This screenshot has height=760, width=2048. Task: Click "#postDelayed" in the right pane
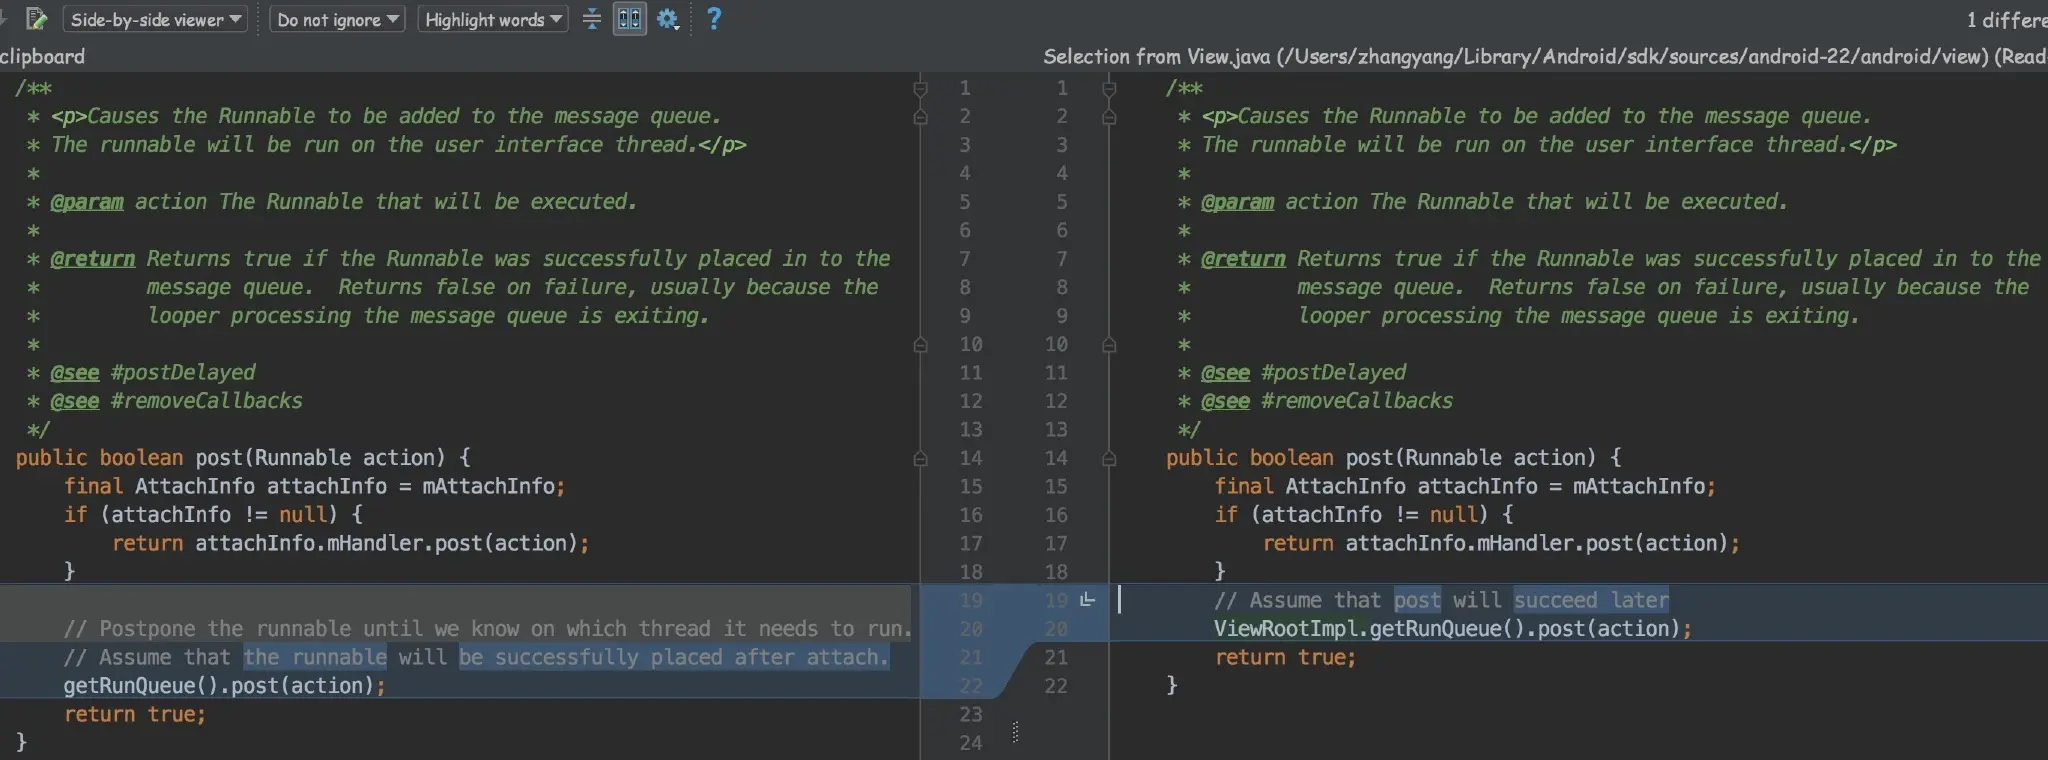(1333, 373)
